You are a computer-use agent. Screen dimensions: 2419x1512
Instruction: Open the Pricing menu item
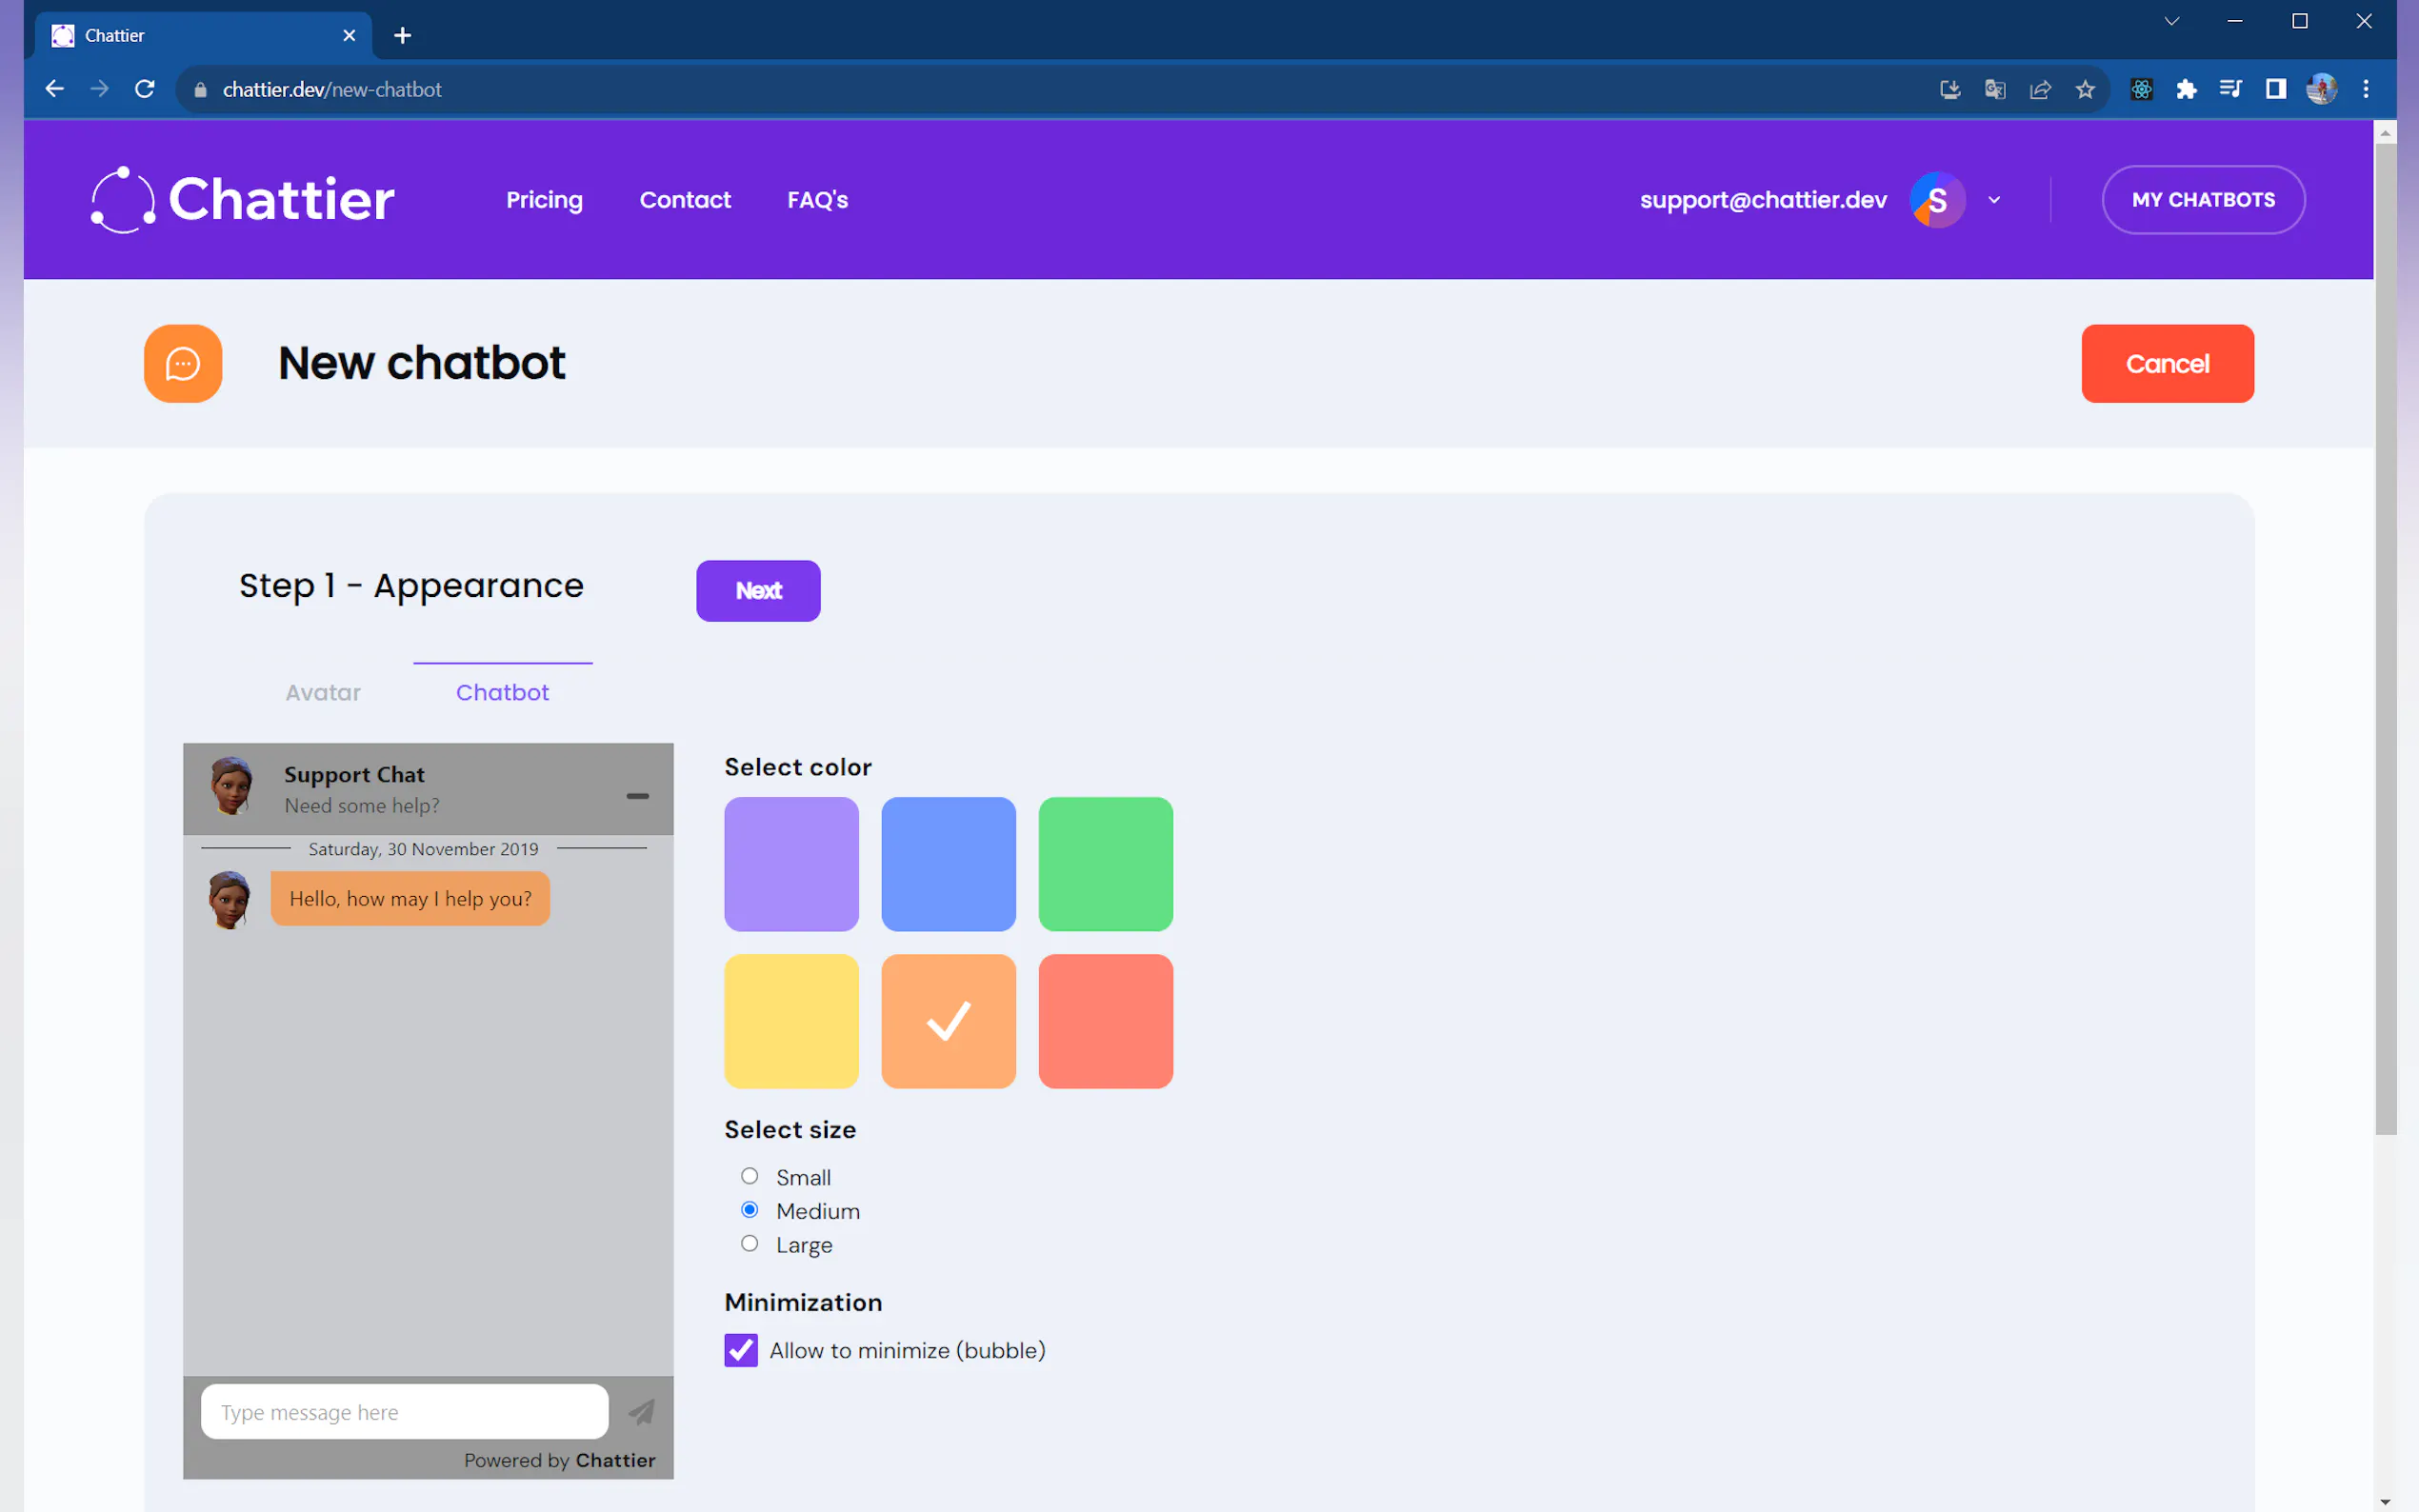(x=544, y=199)
